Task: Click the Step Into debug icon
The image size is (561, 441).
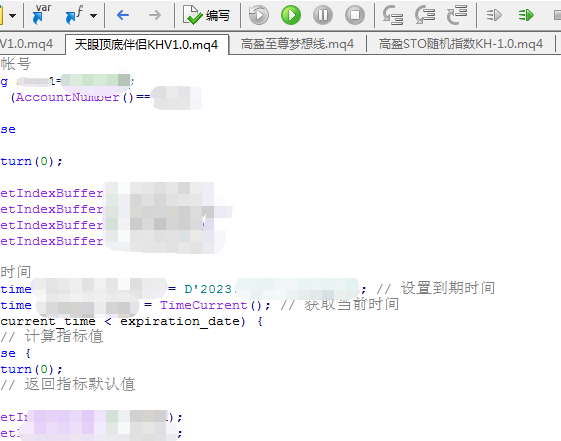Action: [x=393, y=15]
